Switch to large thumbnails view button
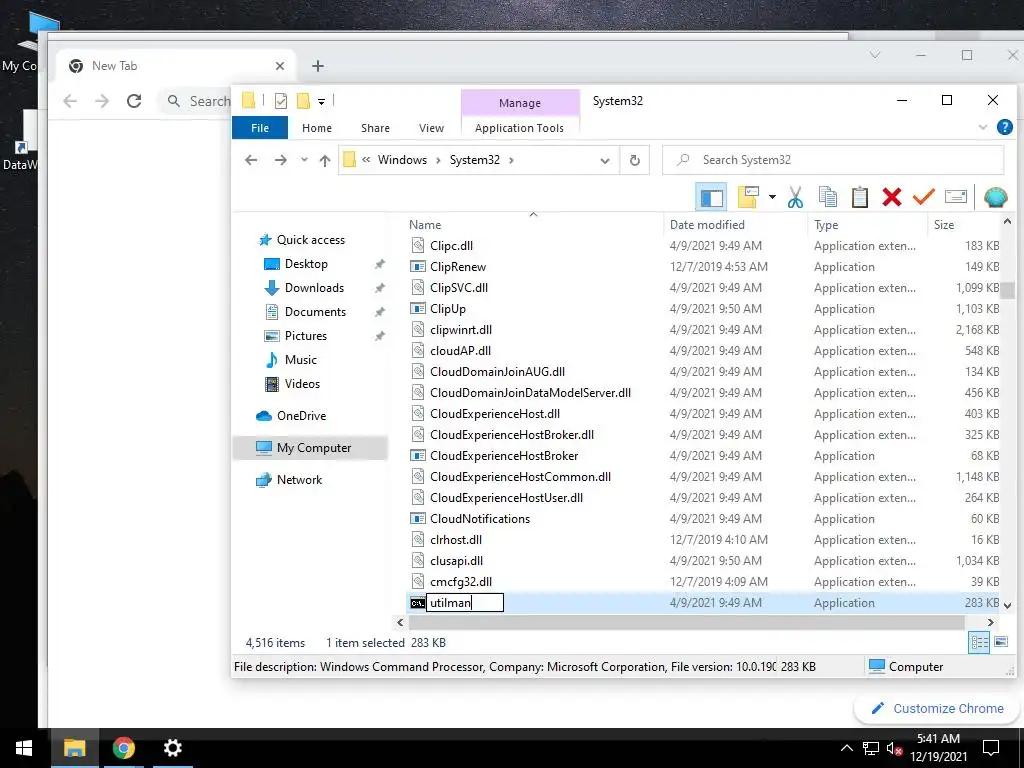Screen dimensions: 1024x768 (x=1001, y=643)
